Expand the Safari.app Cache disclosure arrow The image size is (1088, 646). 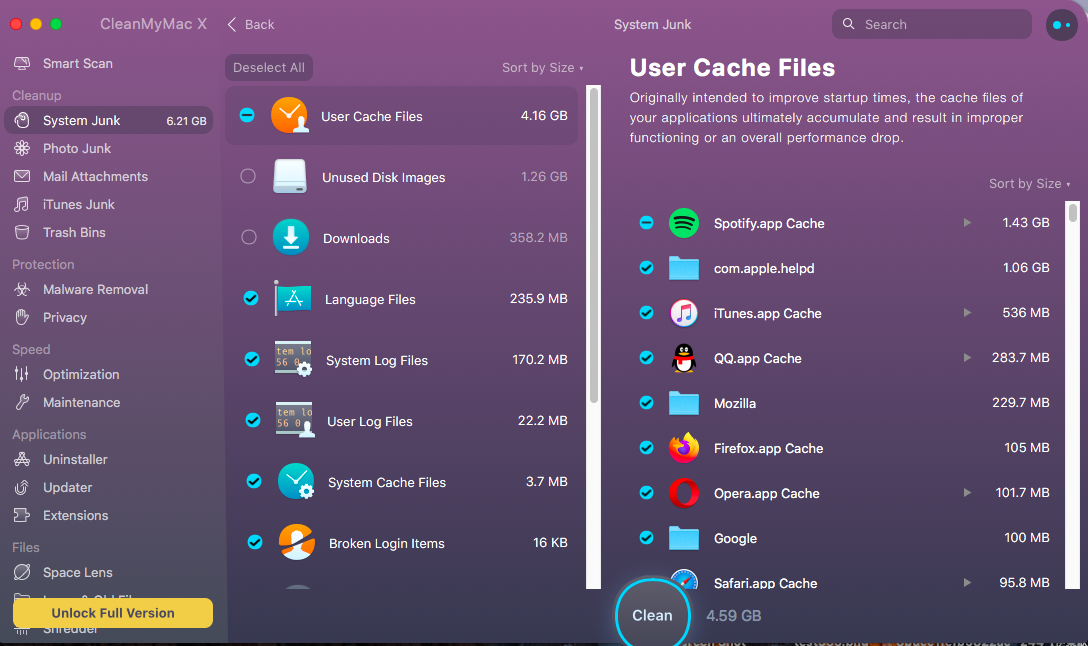coord(967,583)
